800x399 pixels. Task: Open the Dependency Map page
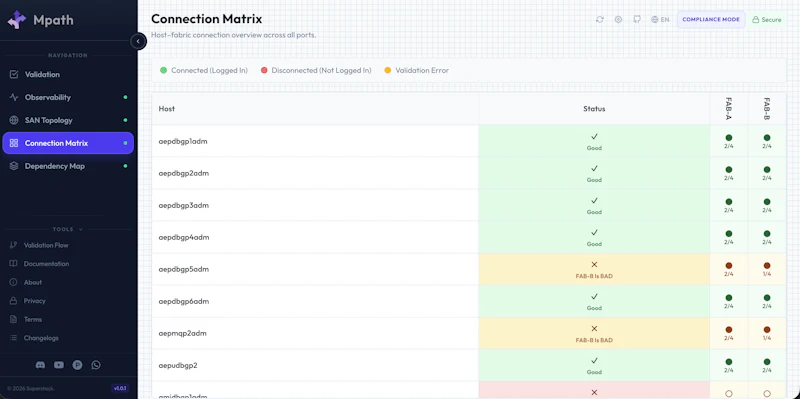point(68,166)
